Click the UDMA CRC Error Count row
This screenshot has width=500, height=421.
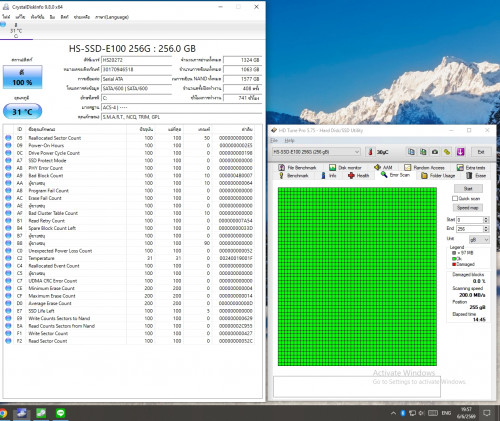129,281
